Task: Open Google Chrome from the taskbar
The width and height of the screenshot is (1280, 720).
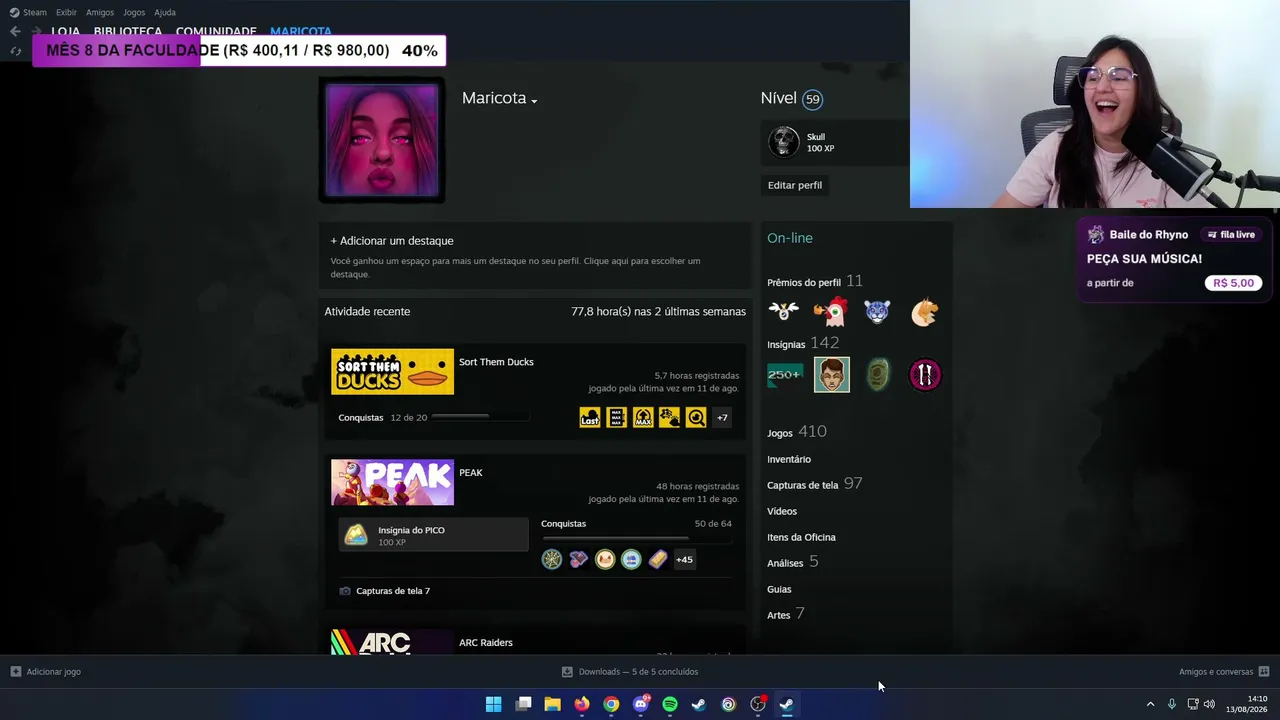Action: 611,704
